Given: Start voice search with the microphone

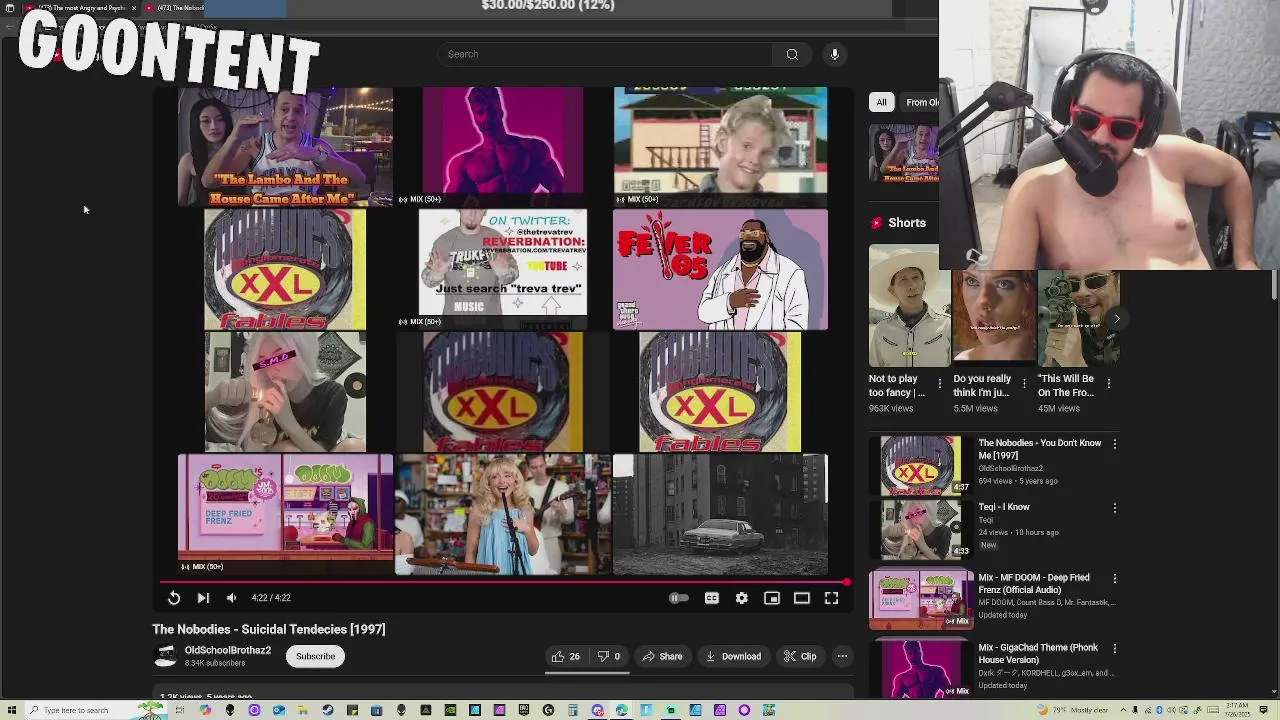Looking at the screenshot, I should (x=835, y=54).
